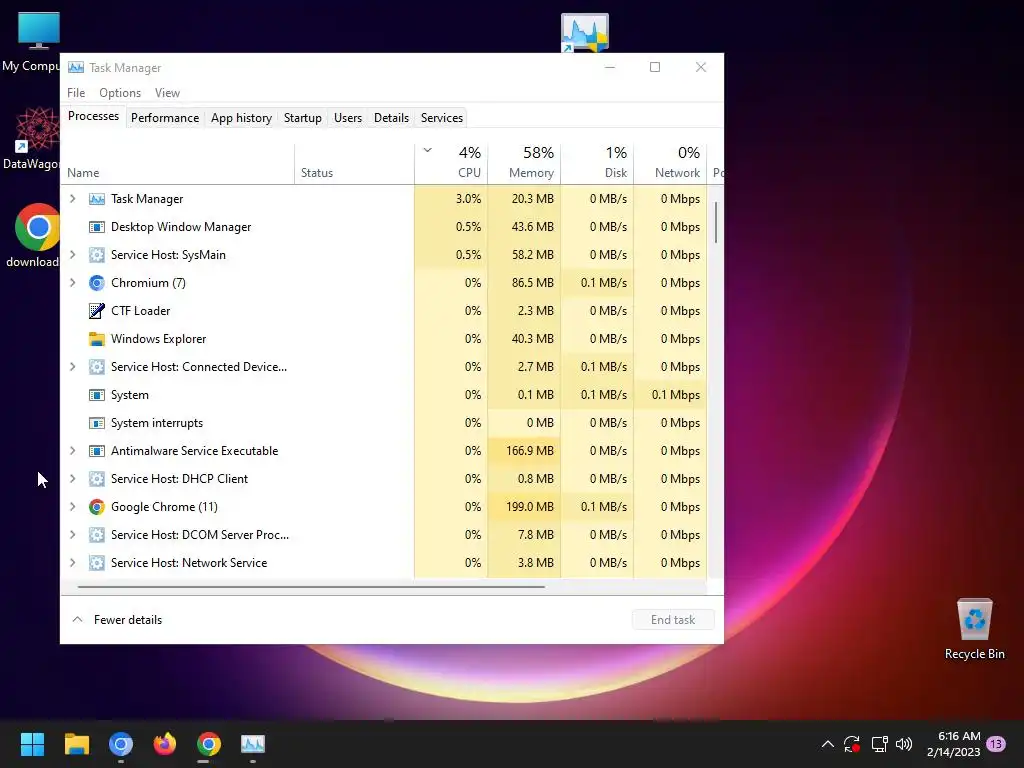Click the sync status tray icon
Screen dimensions: 1024x768
[852, 744]
